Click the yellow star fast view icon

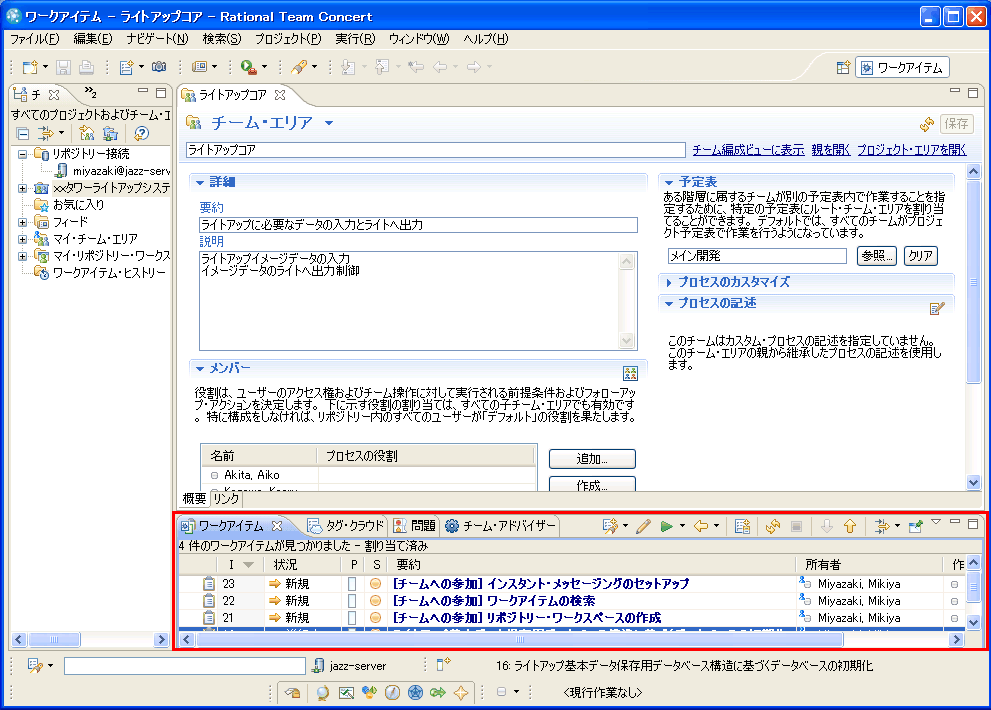[461, 693]
